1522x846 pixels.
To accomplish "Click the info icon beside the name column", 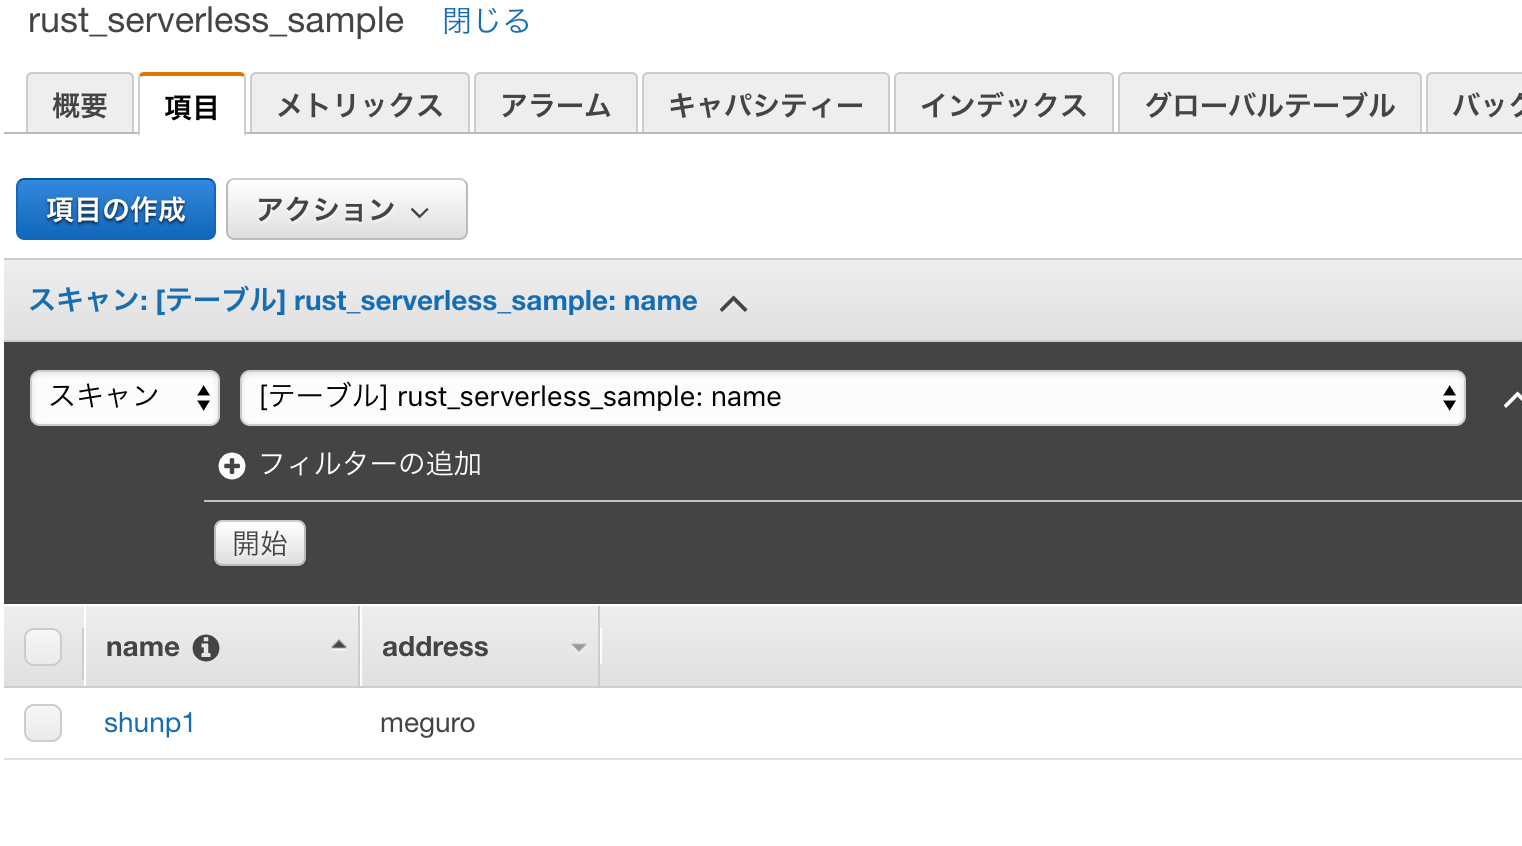I will (x=207, y=647).
